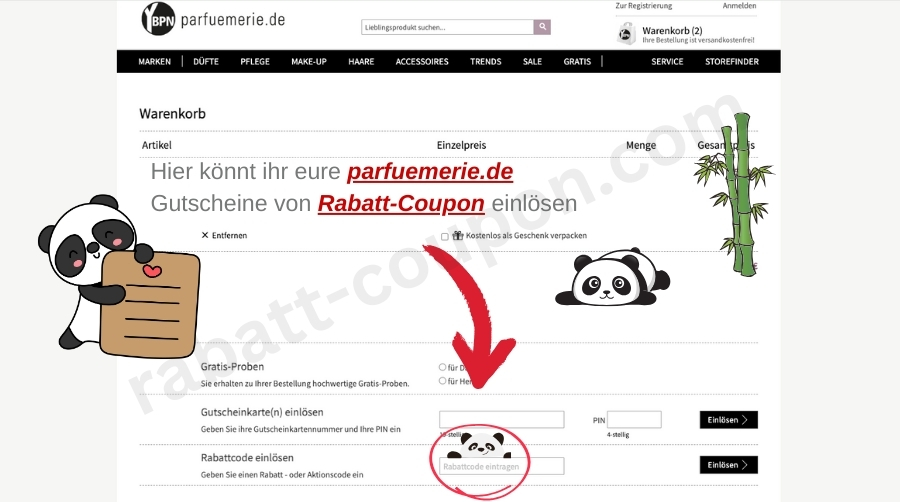Focus the Rabattcode eintragen field
This screenshot has width=900, height=502.
[x=502, y=466]
